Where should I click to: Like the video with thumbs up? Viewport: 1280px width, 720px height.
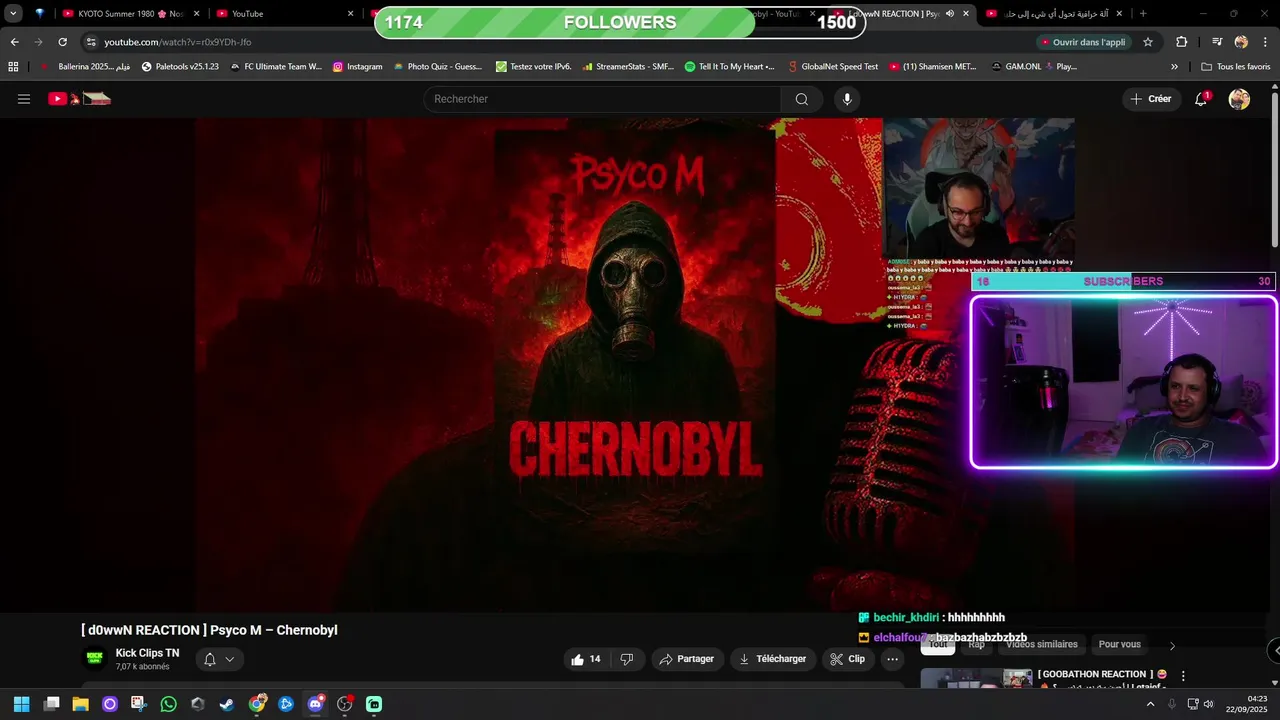(x=586, y=659)
